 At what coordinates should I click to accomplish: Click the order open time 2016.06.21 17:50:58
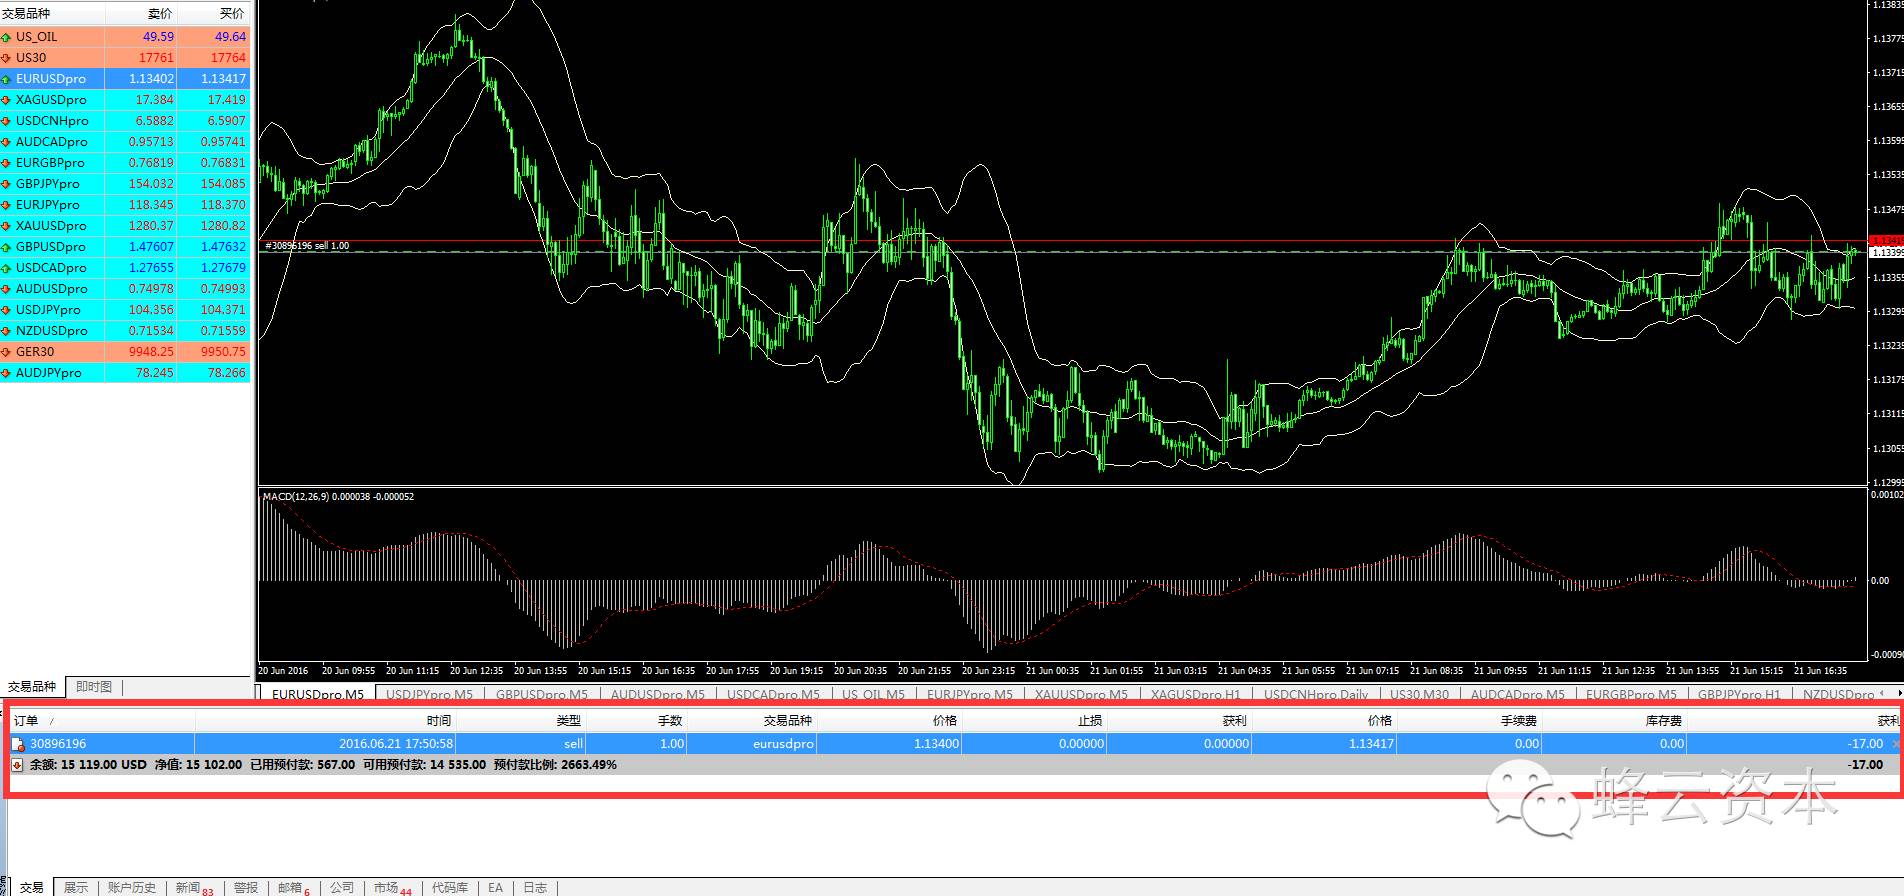tap(396, 744)
